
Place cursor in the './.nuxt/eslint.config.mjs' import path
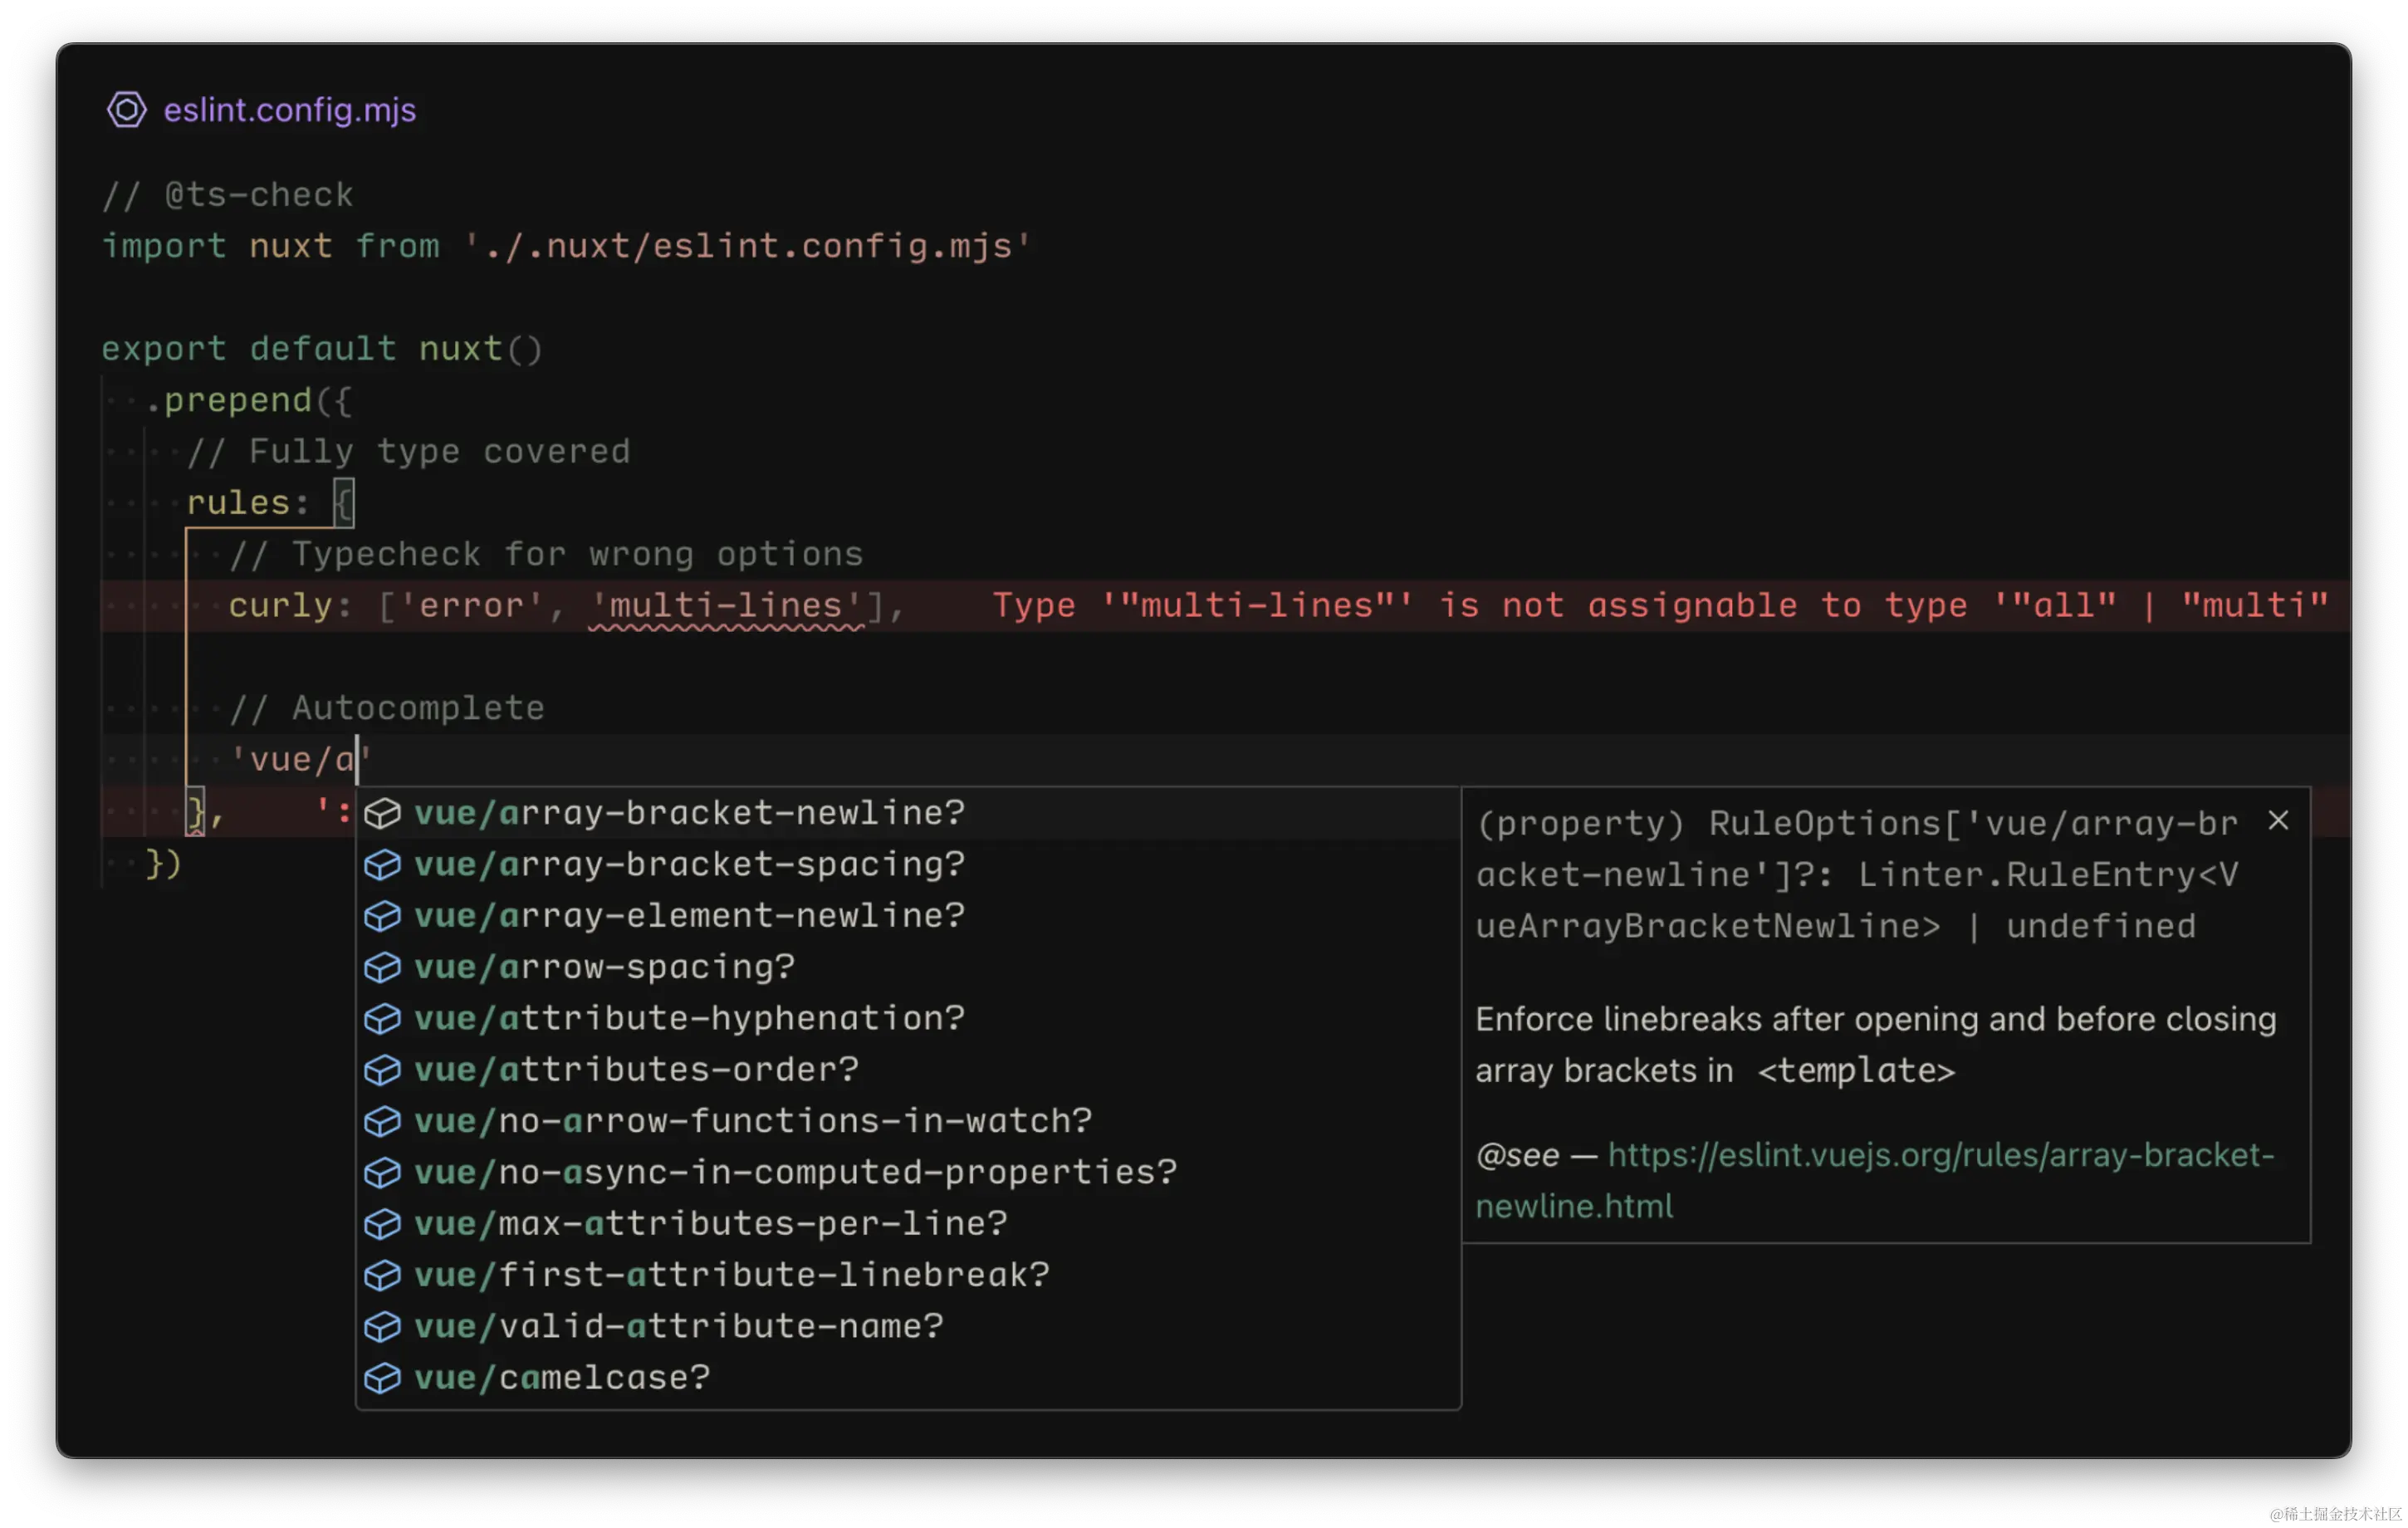coord(747,246)
